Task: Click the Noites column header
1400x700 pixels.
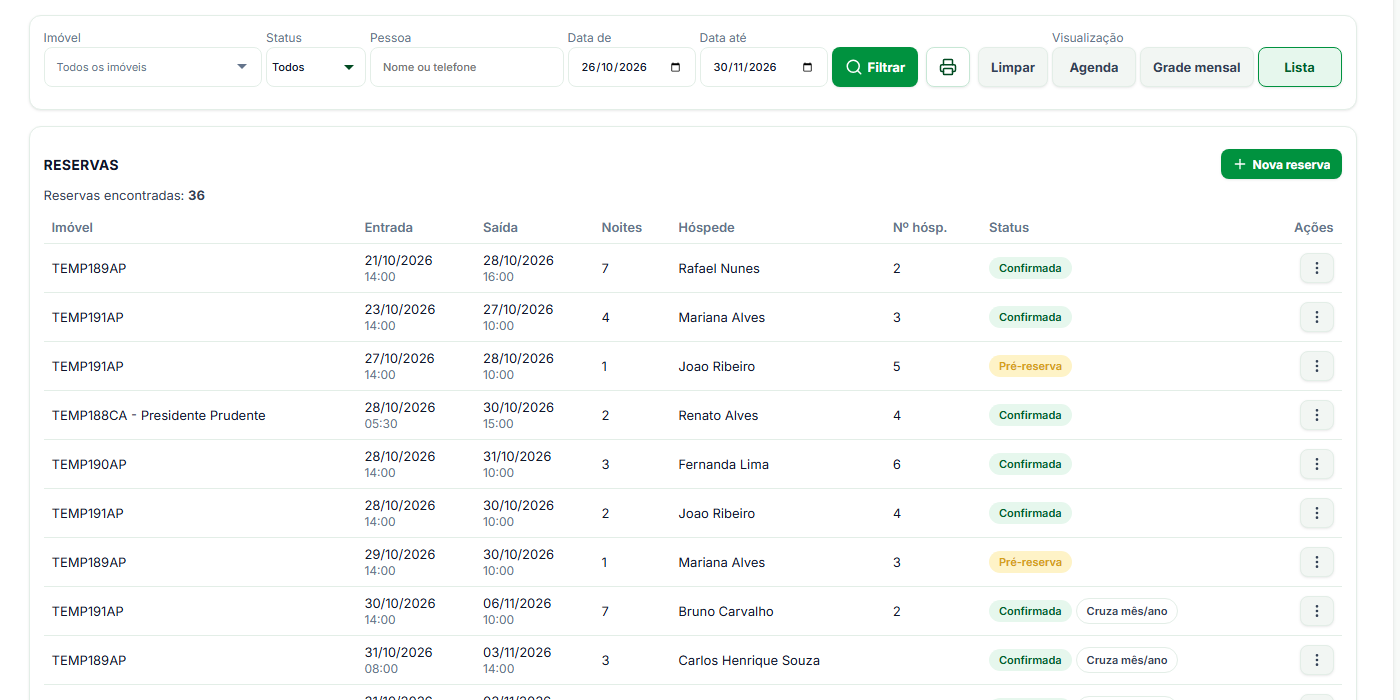Action: 622,227
